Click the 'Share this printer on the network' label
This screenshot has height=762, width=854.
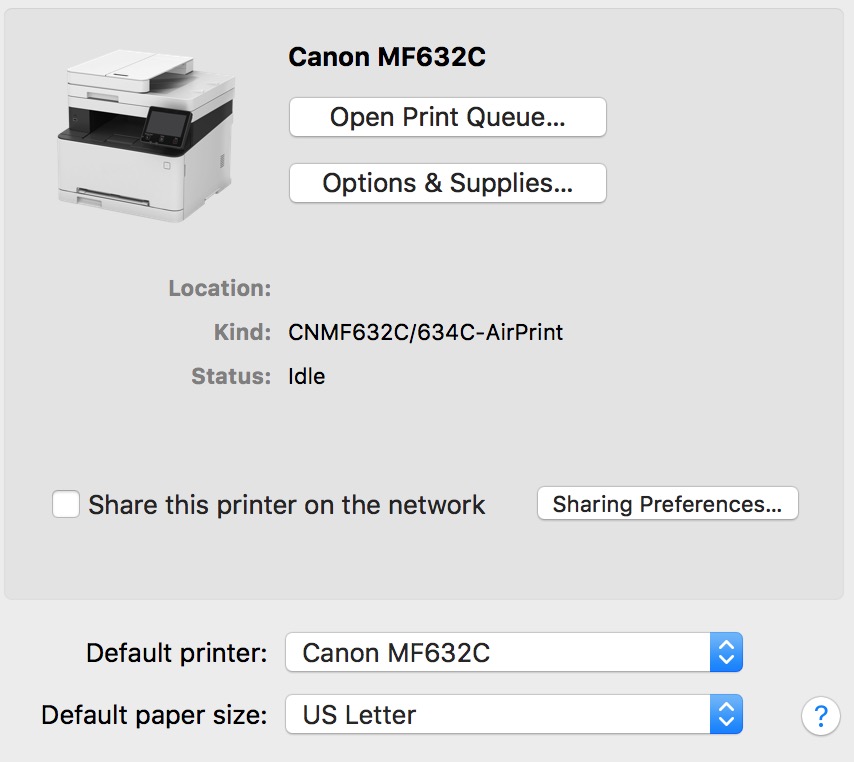point(286,505)
